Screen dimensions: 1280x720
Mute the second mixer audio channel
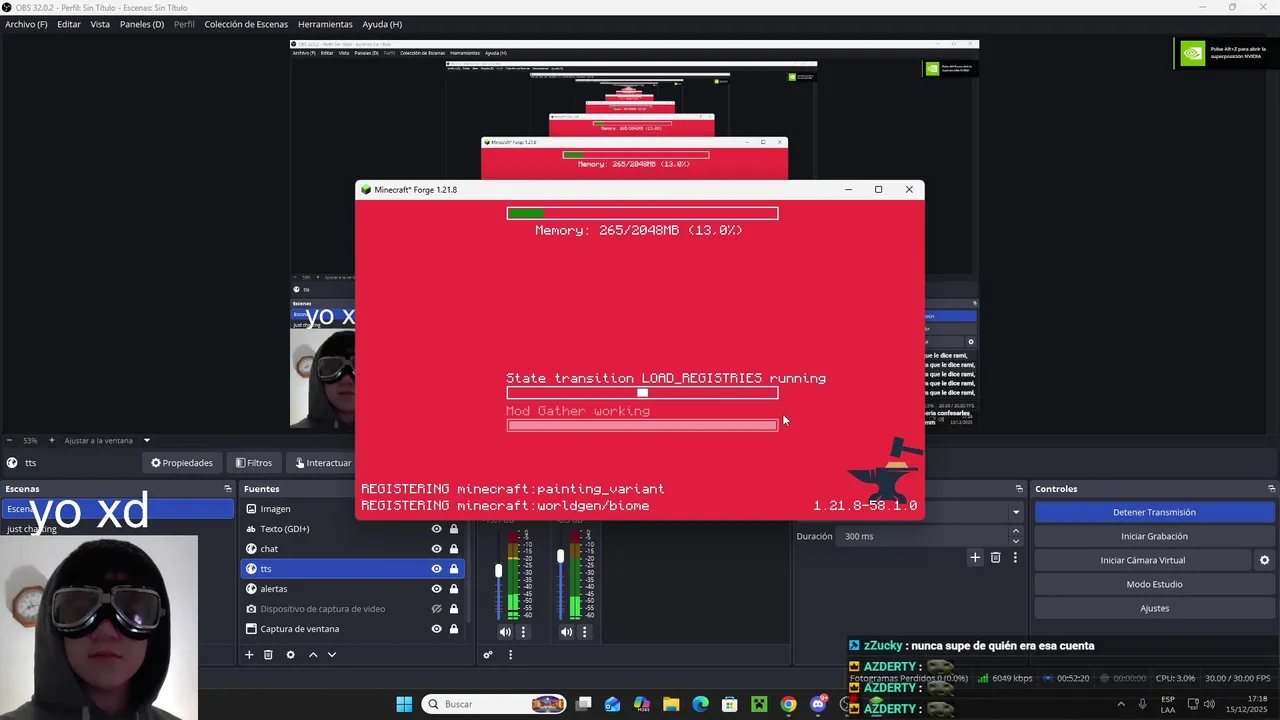point(567,632)
